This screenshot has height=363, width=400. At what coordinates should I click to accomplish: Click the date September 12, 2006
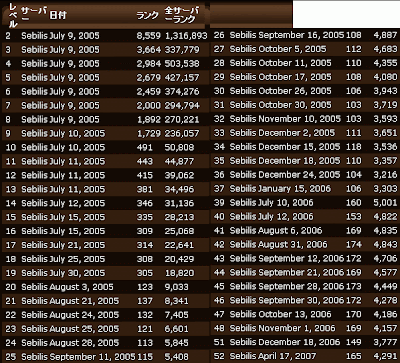(301, 258)
